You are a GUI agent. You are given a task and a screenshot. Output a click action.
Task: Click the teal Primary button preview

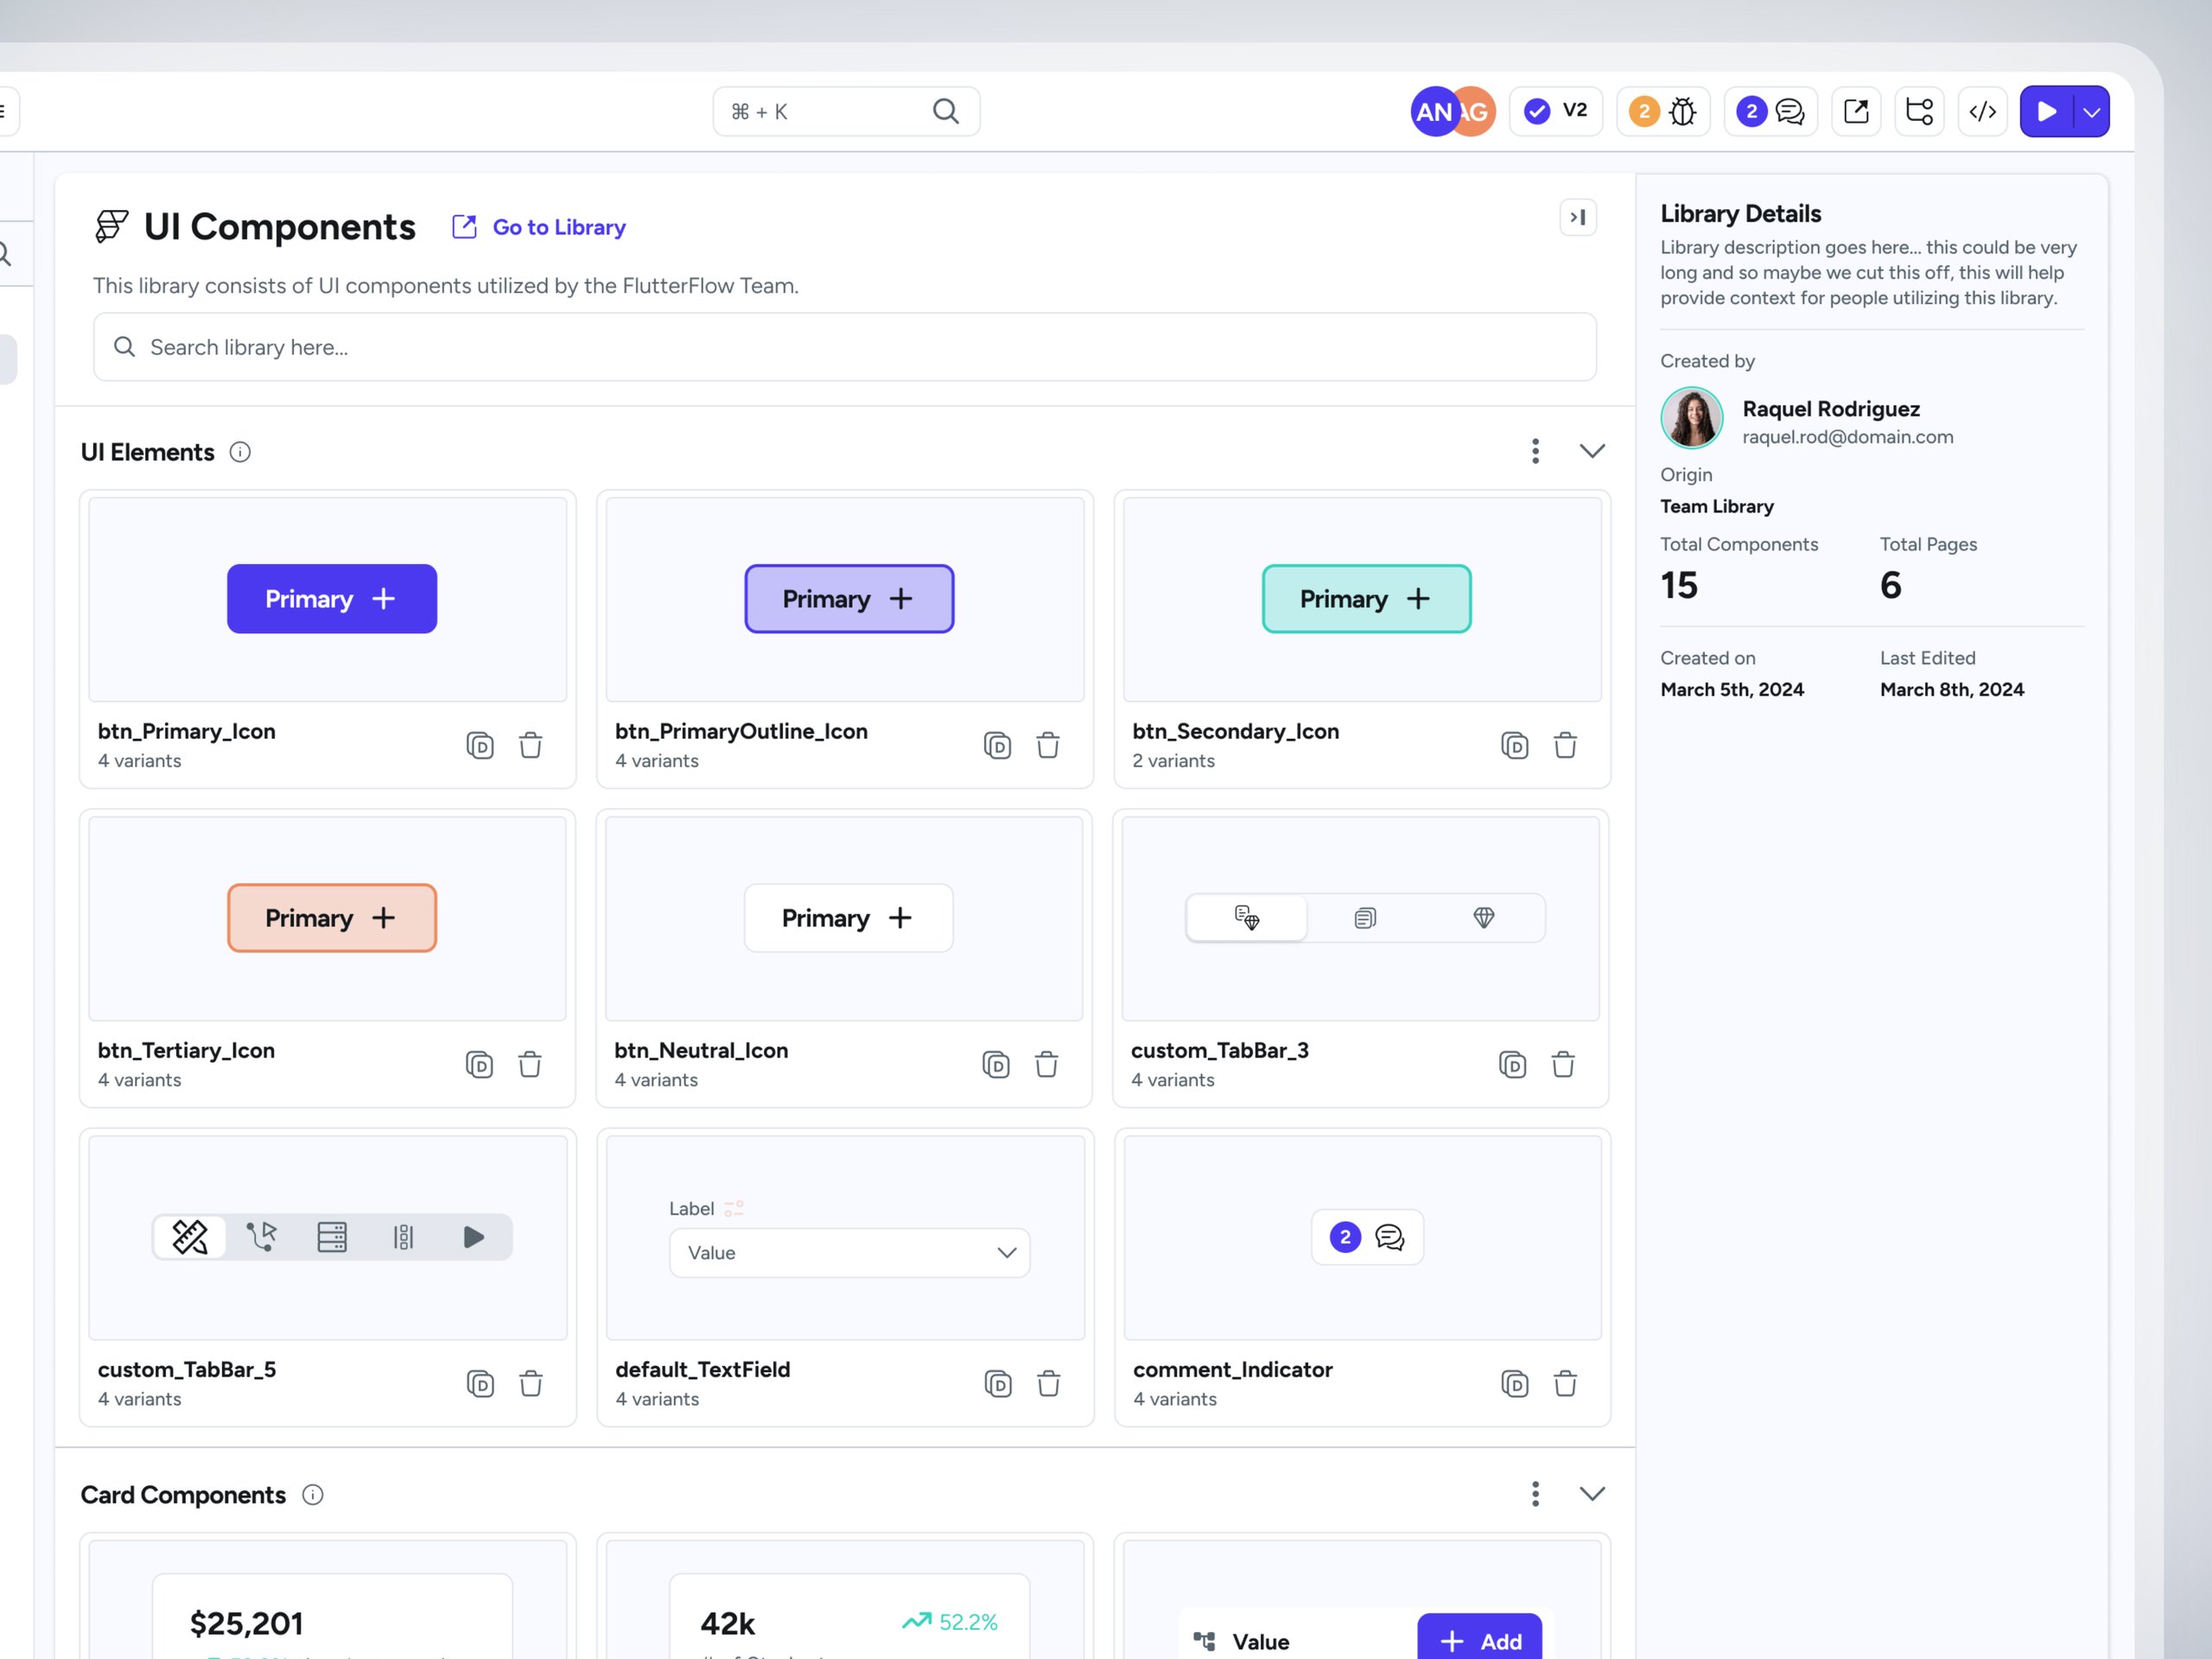coord(1366,598)
